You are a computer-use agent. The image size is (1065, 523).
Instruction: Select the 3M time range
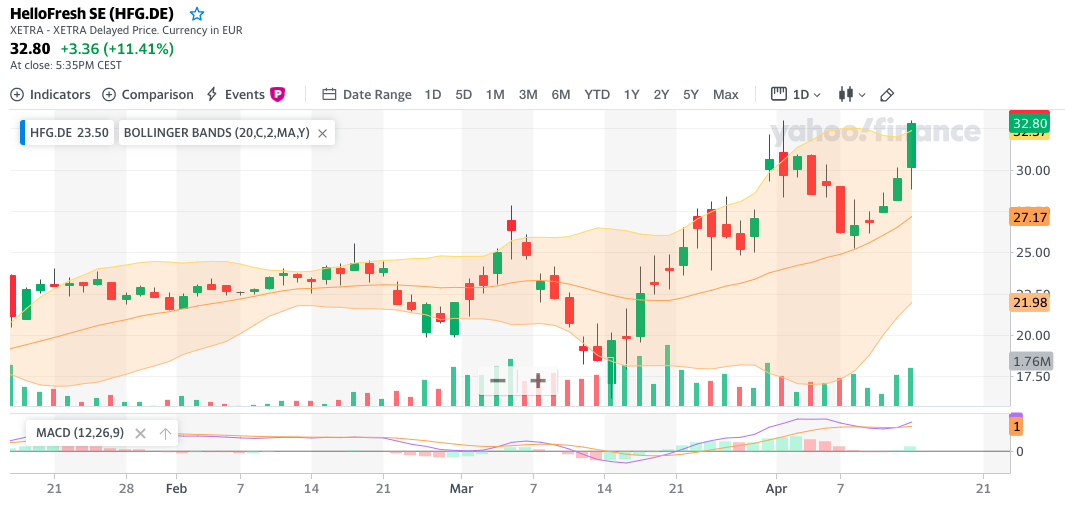pos(528,94)
